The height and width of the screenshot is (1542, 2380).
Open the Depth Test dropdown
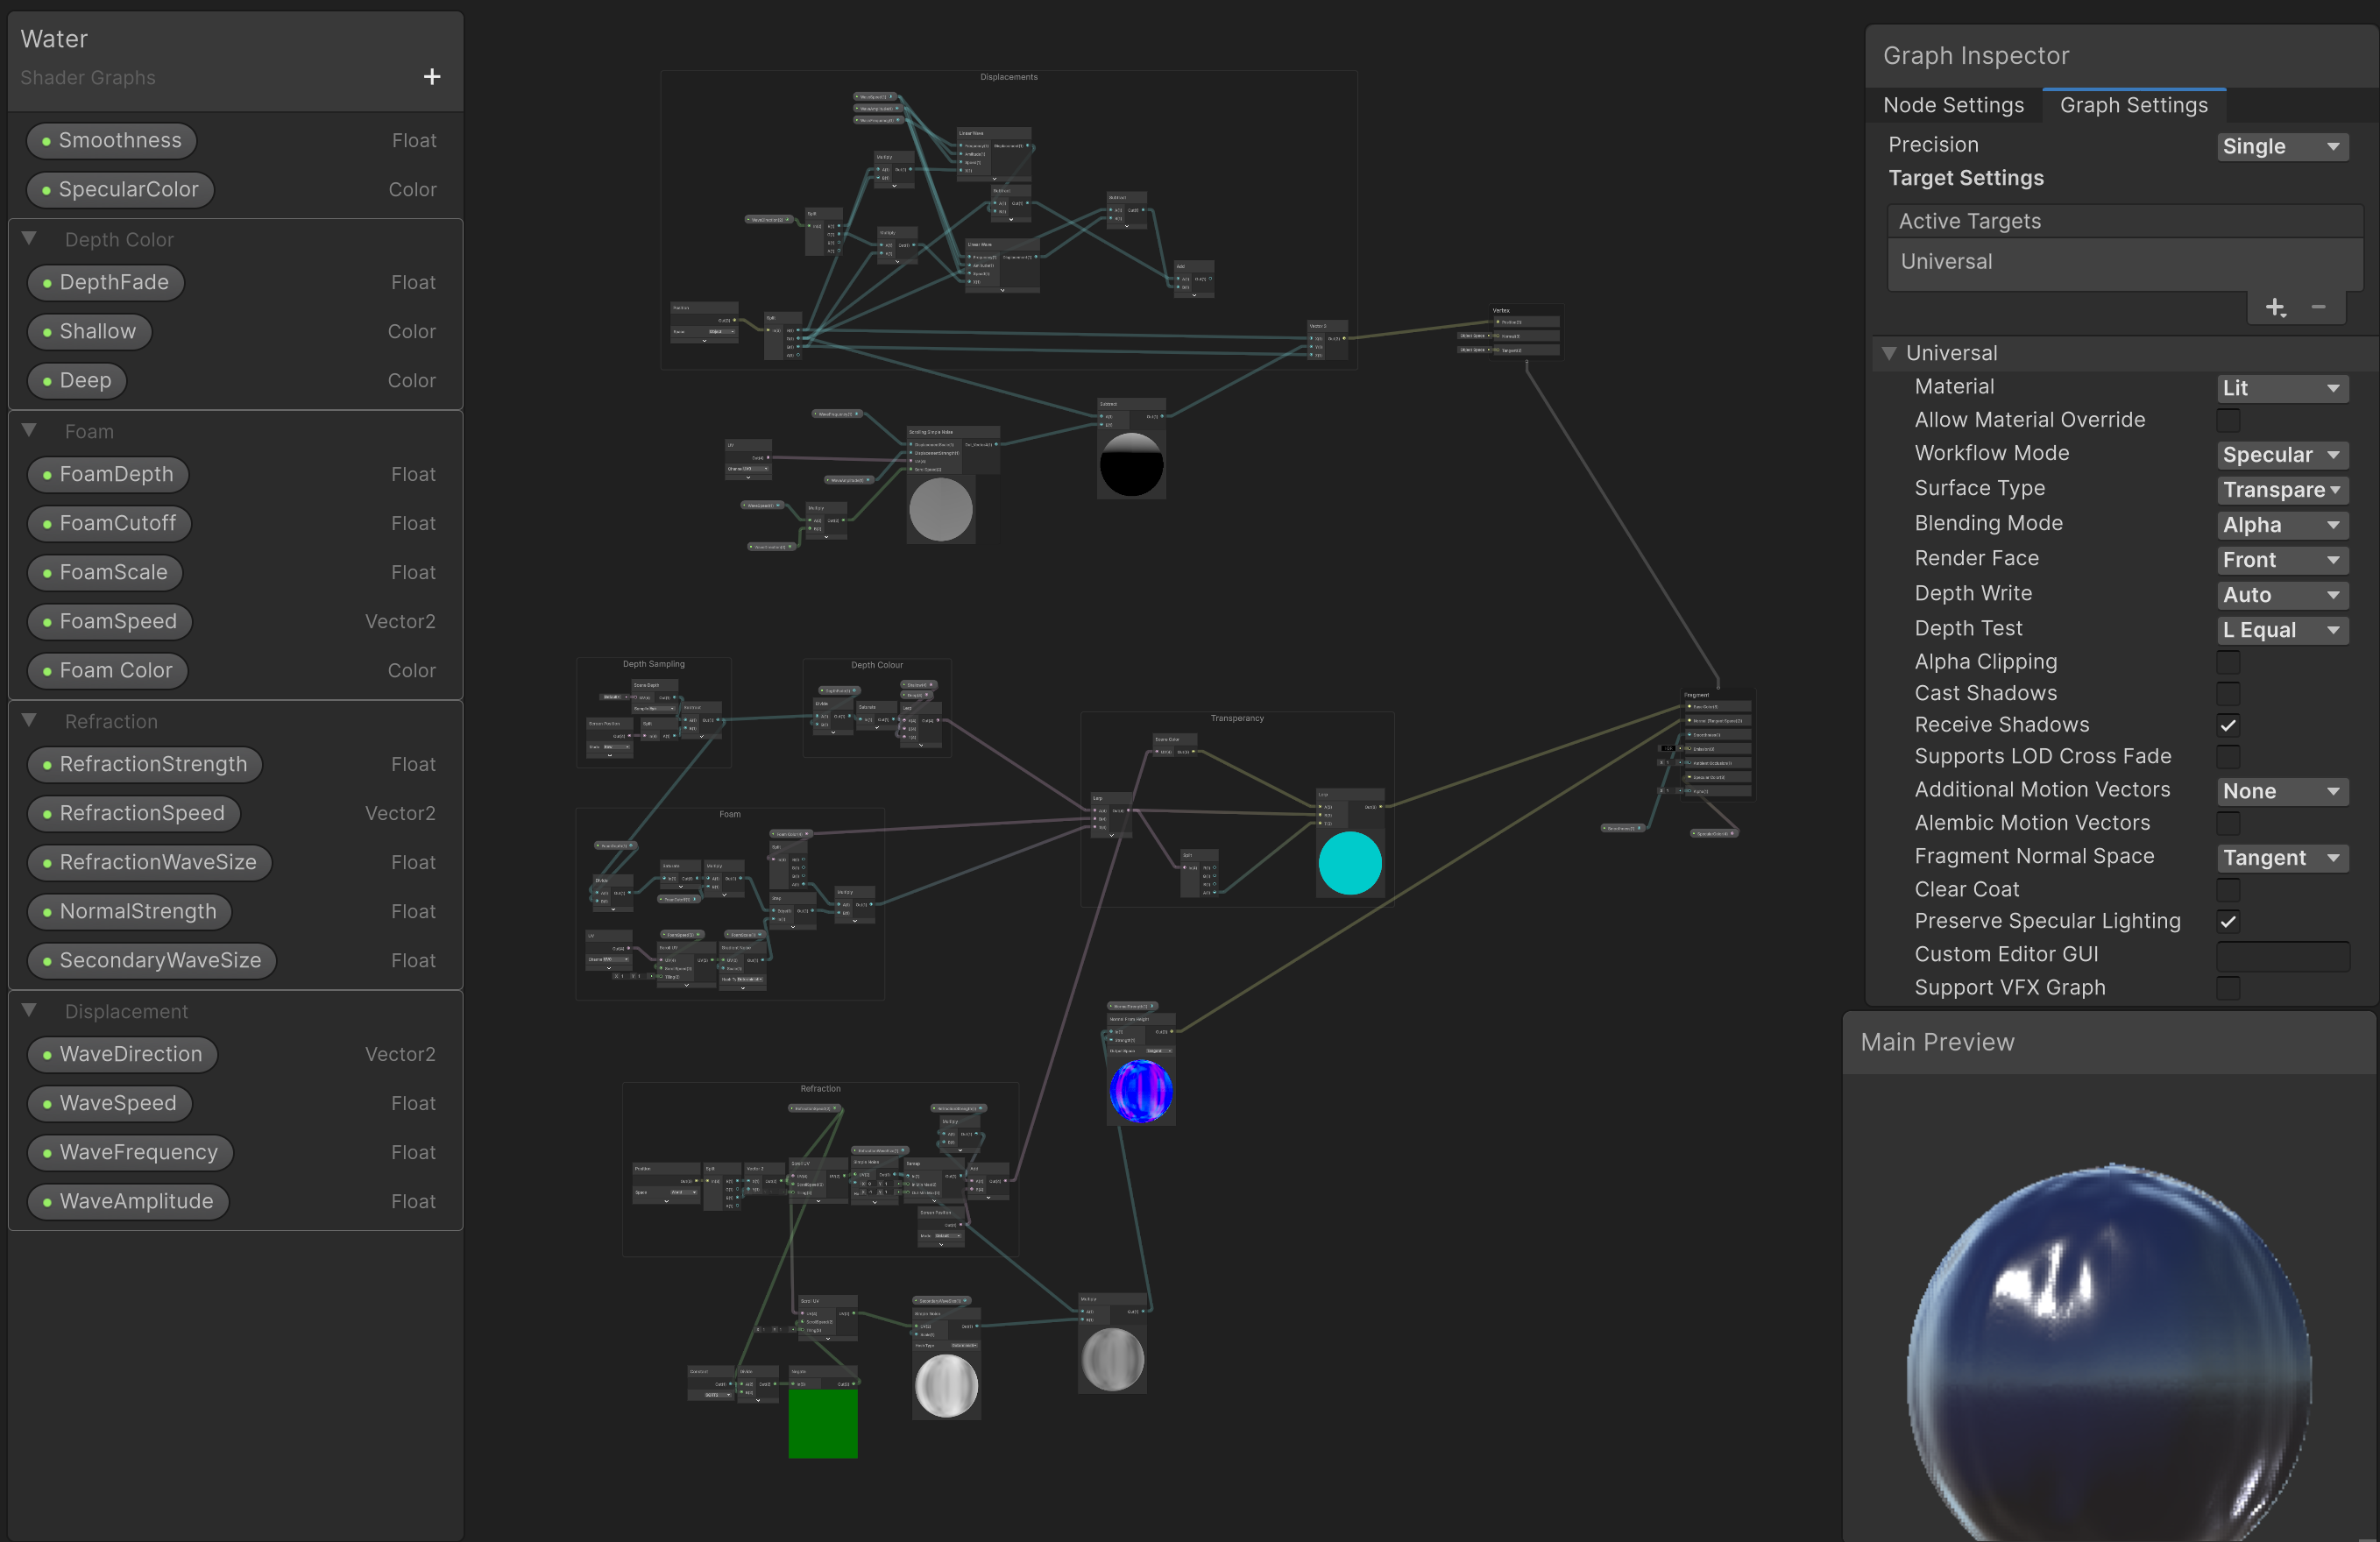click(2282, 630)
